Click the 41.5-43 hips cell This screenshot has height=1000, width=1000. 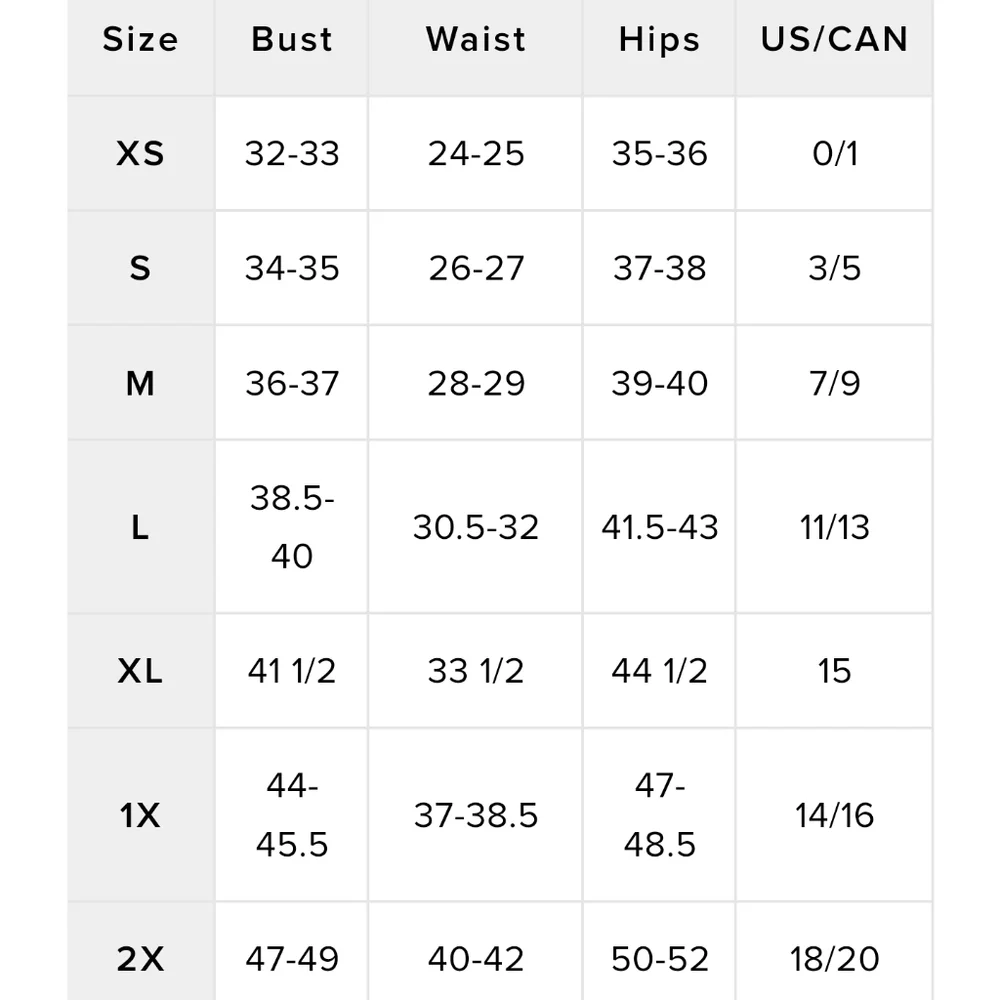point(659,527)
